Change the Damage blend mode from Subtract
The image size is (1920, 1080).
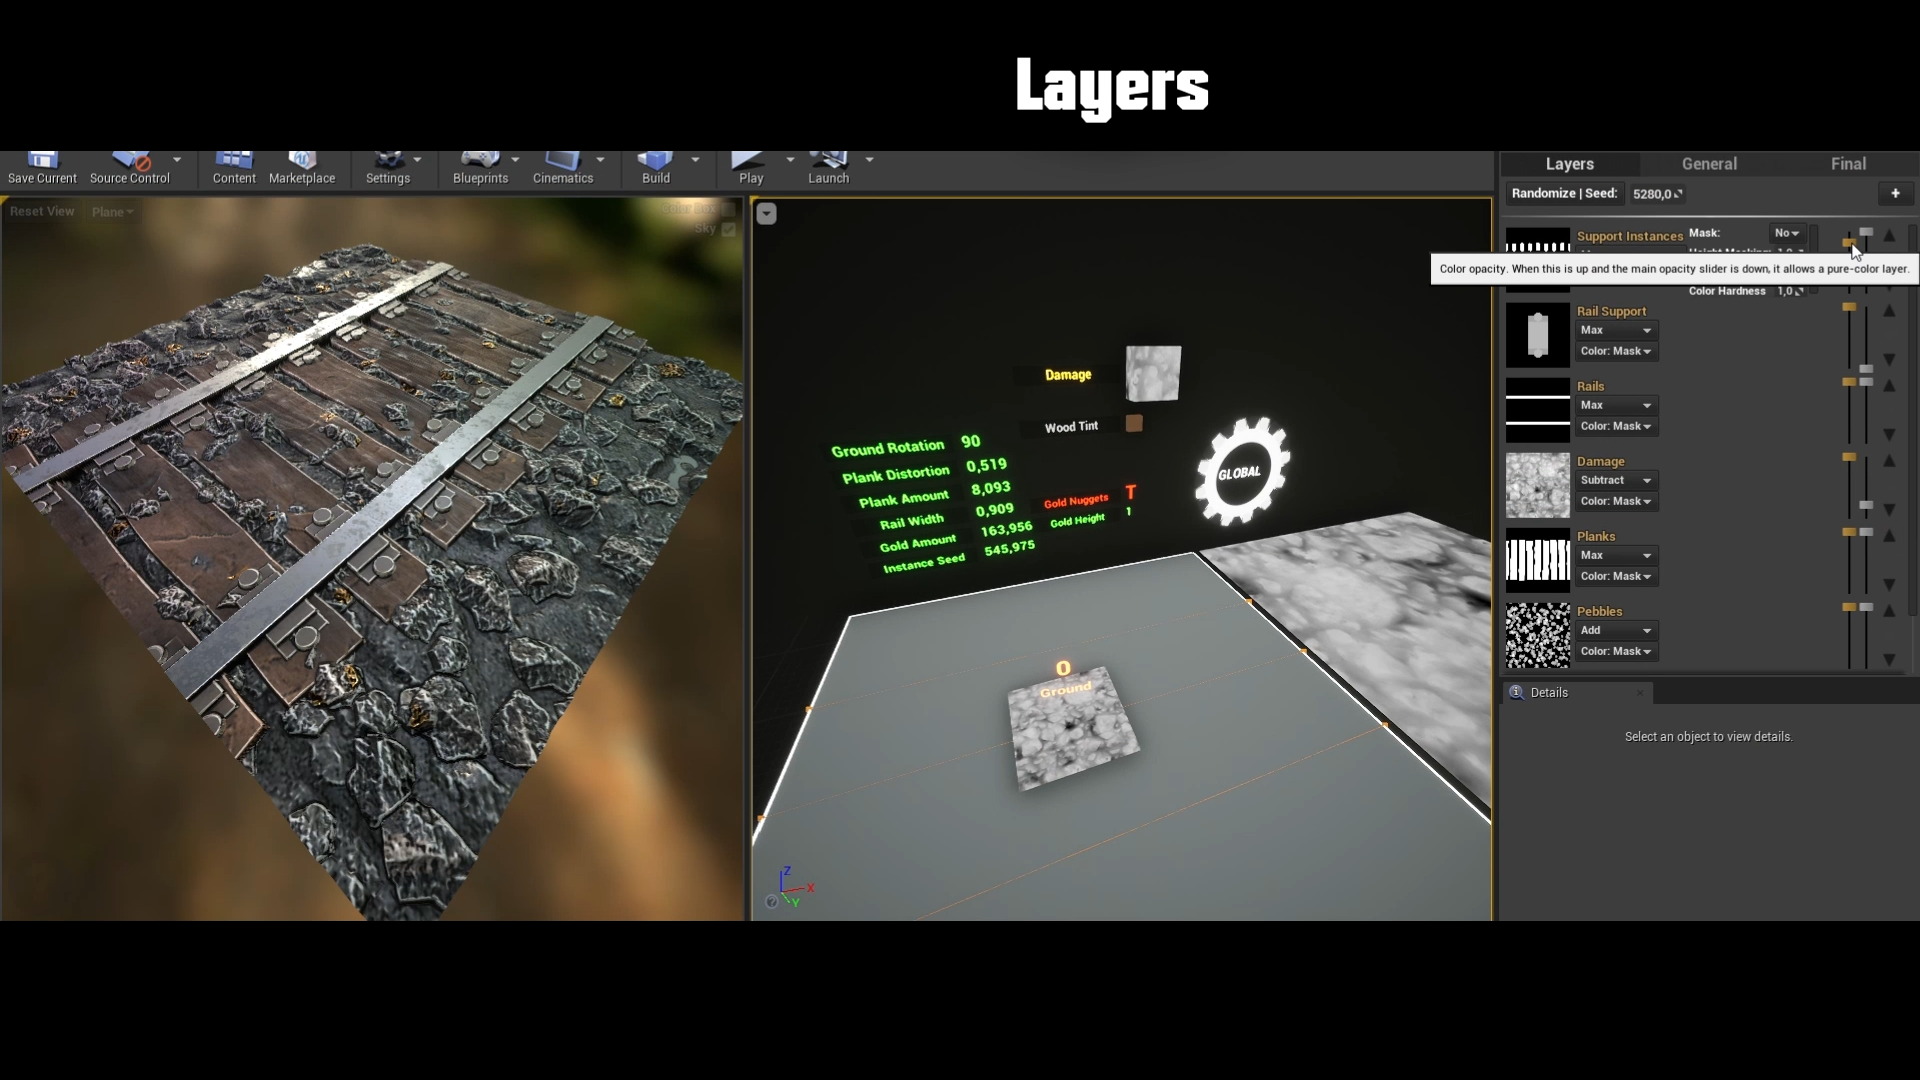[1615, 481]
